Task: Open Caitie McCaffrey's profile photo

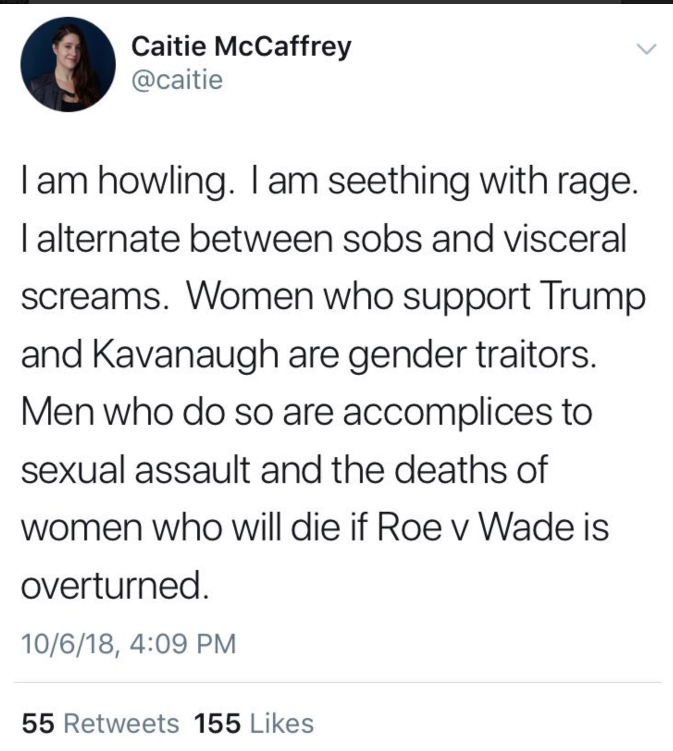Action: 68,63
